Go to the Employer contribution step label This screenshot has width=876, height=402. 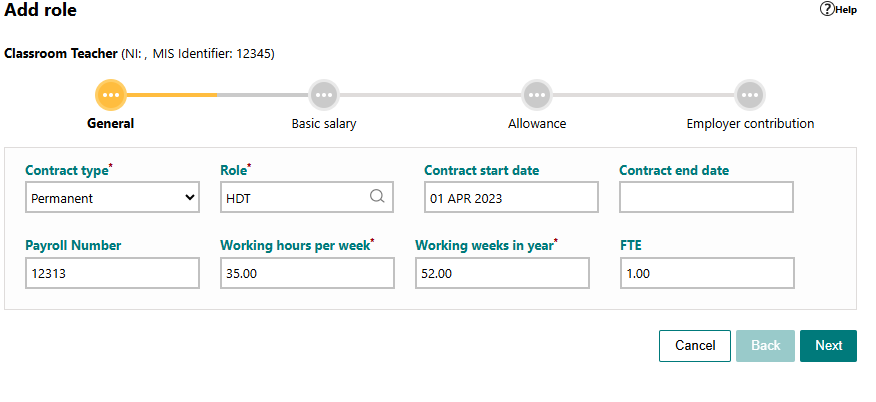point(750,123)
